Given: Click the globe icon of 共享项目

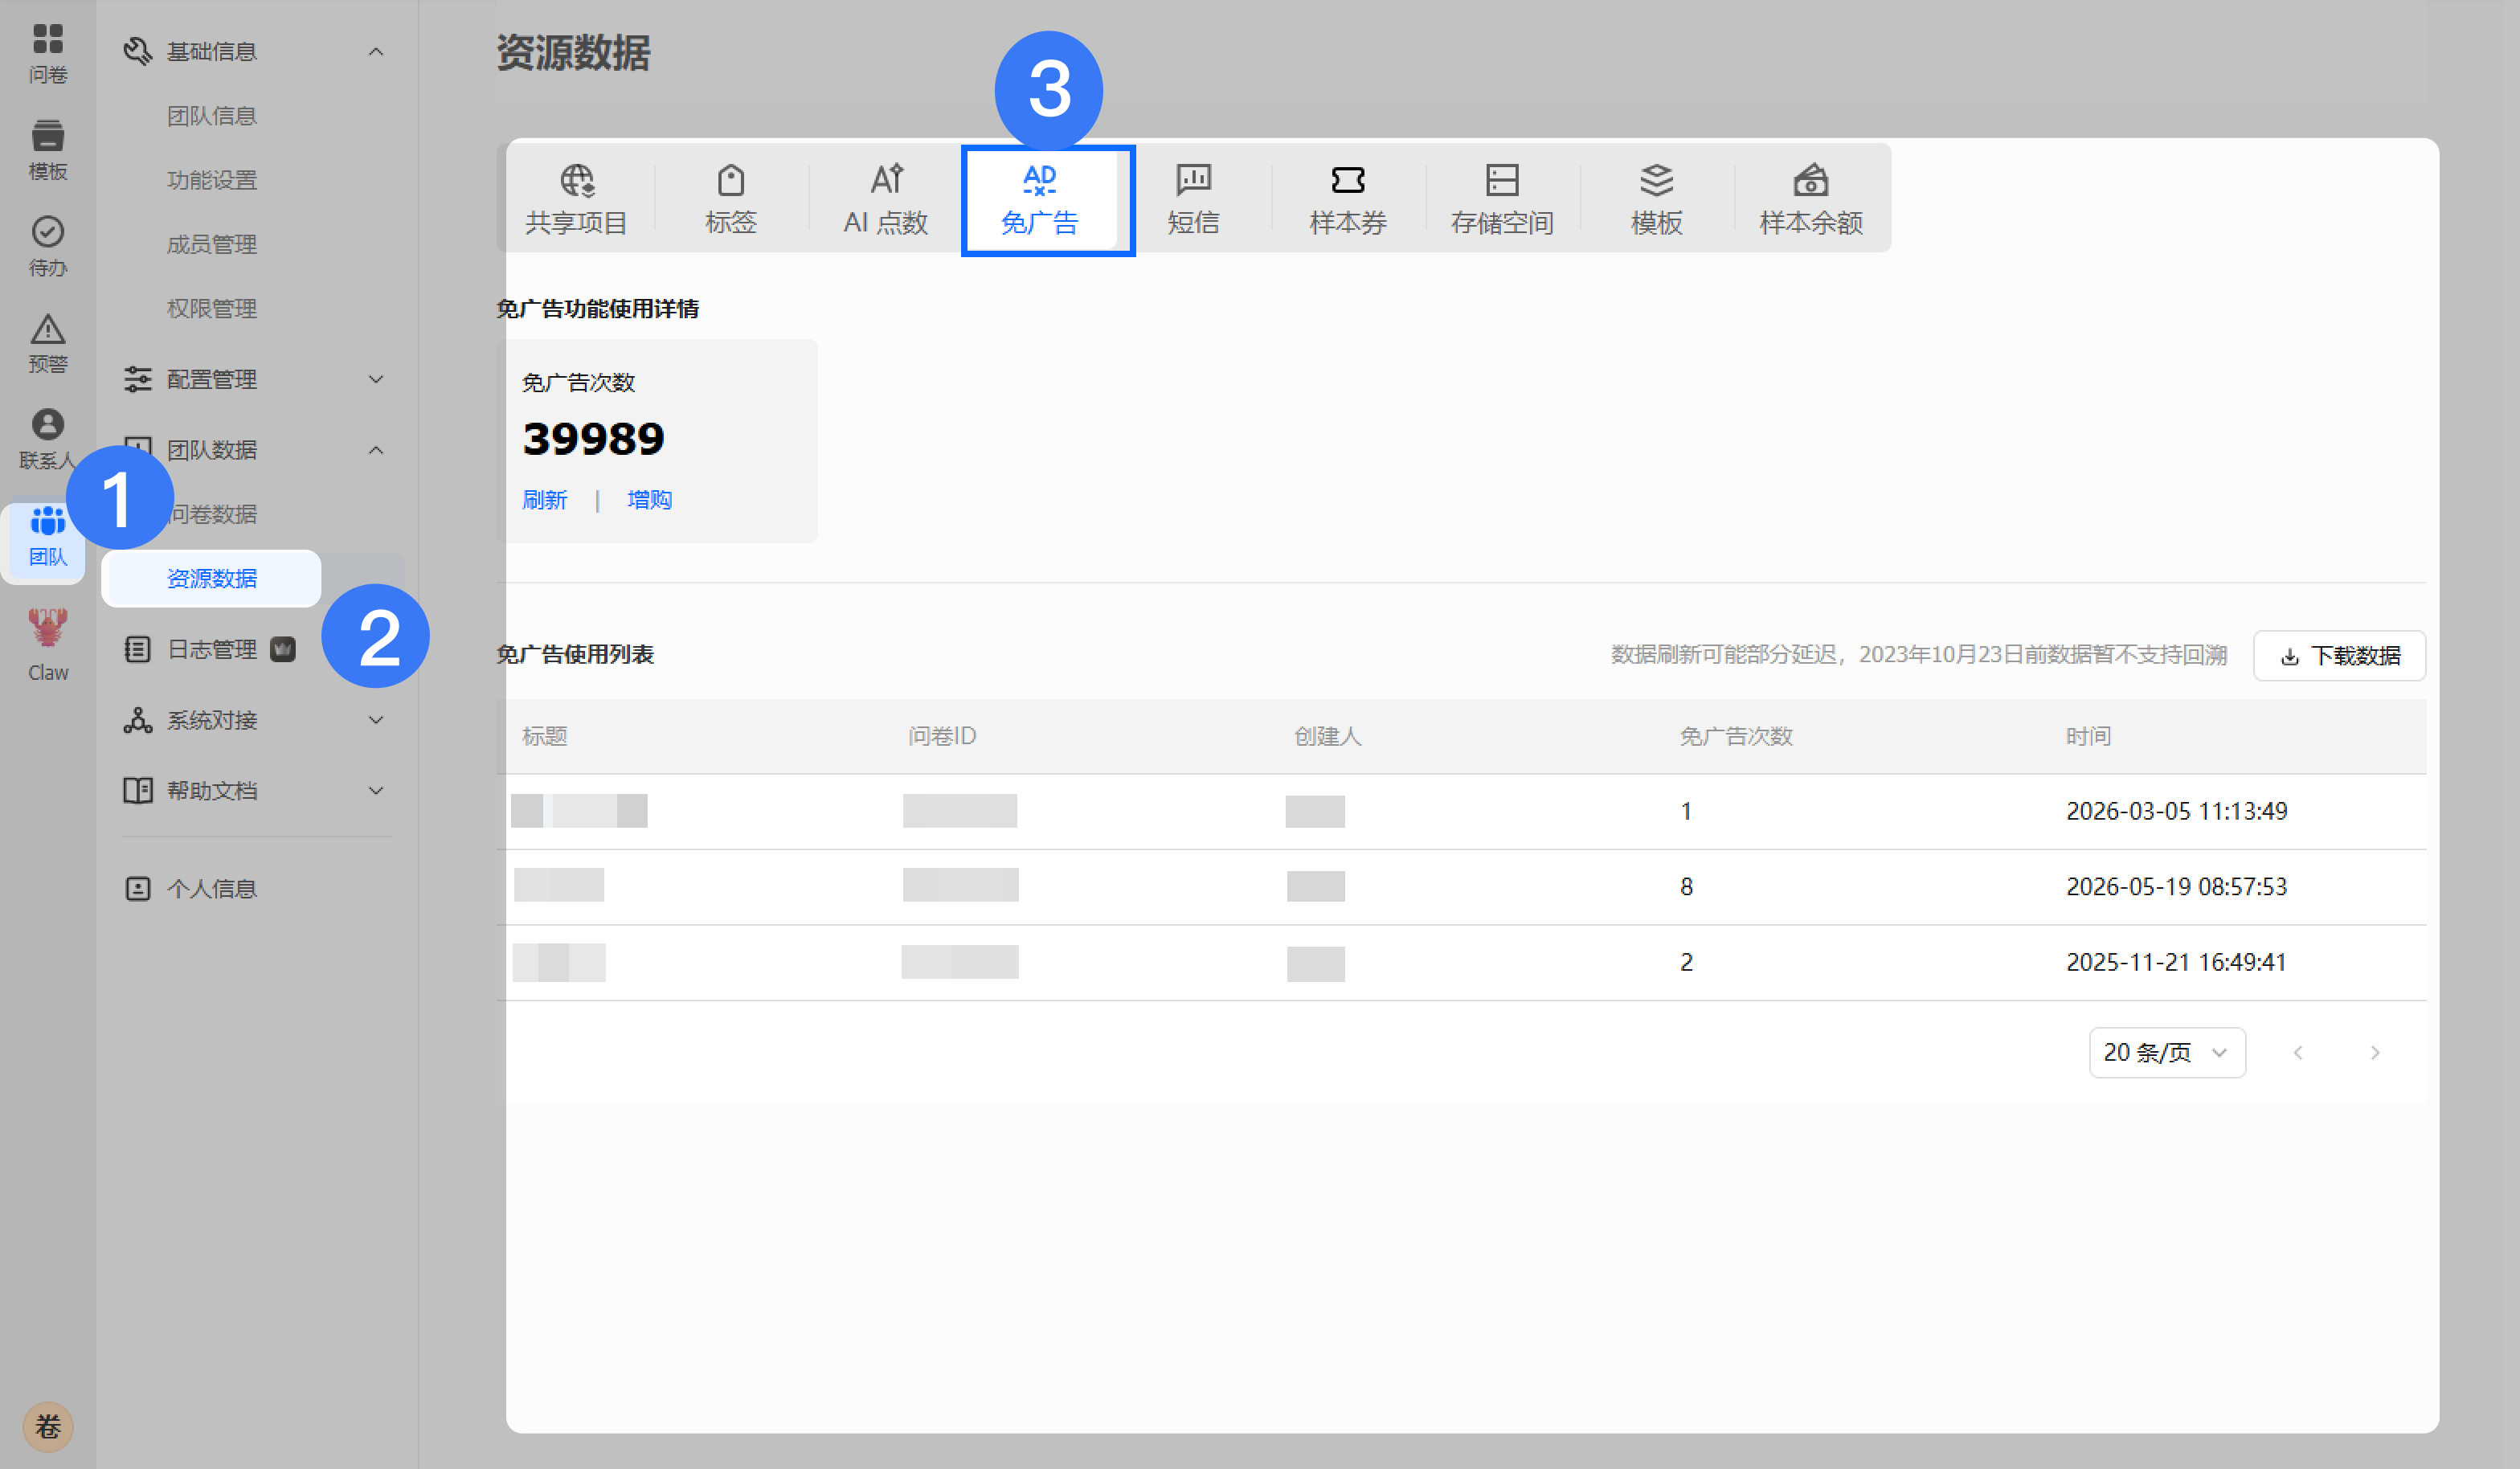Looking at the screenshot, I should click(x=577, y=180).
